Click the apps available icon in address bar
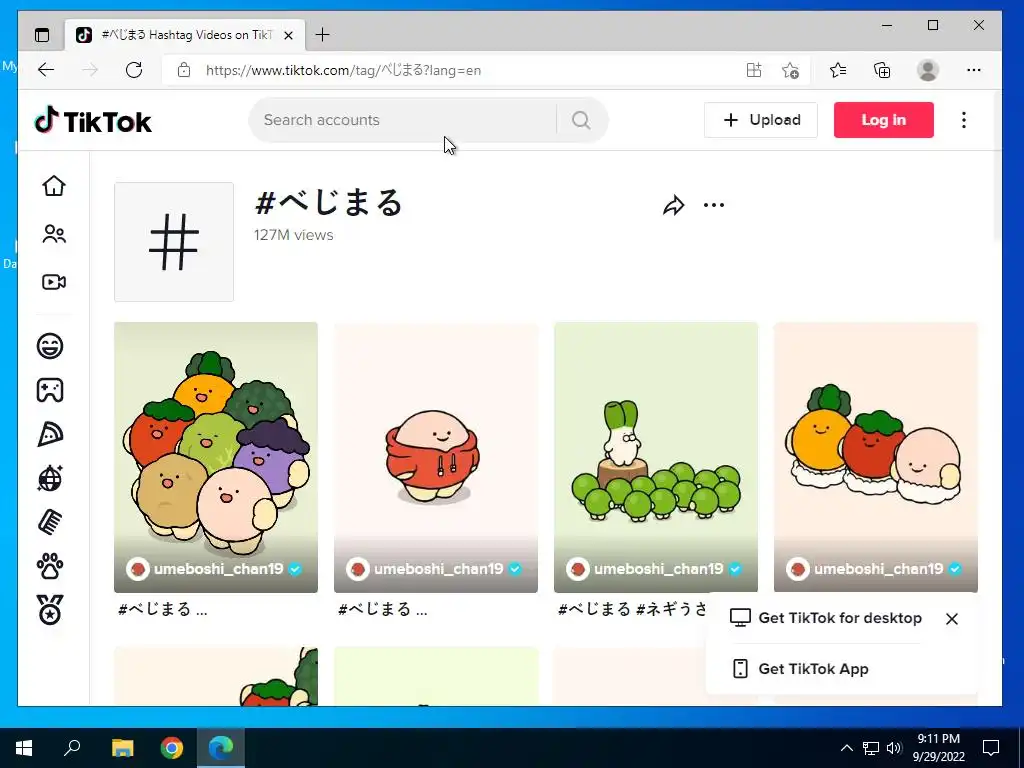Image resolution: width=1024 pixels, height=768 pixels. (x=754, y=70)
